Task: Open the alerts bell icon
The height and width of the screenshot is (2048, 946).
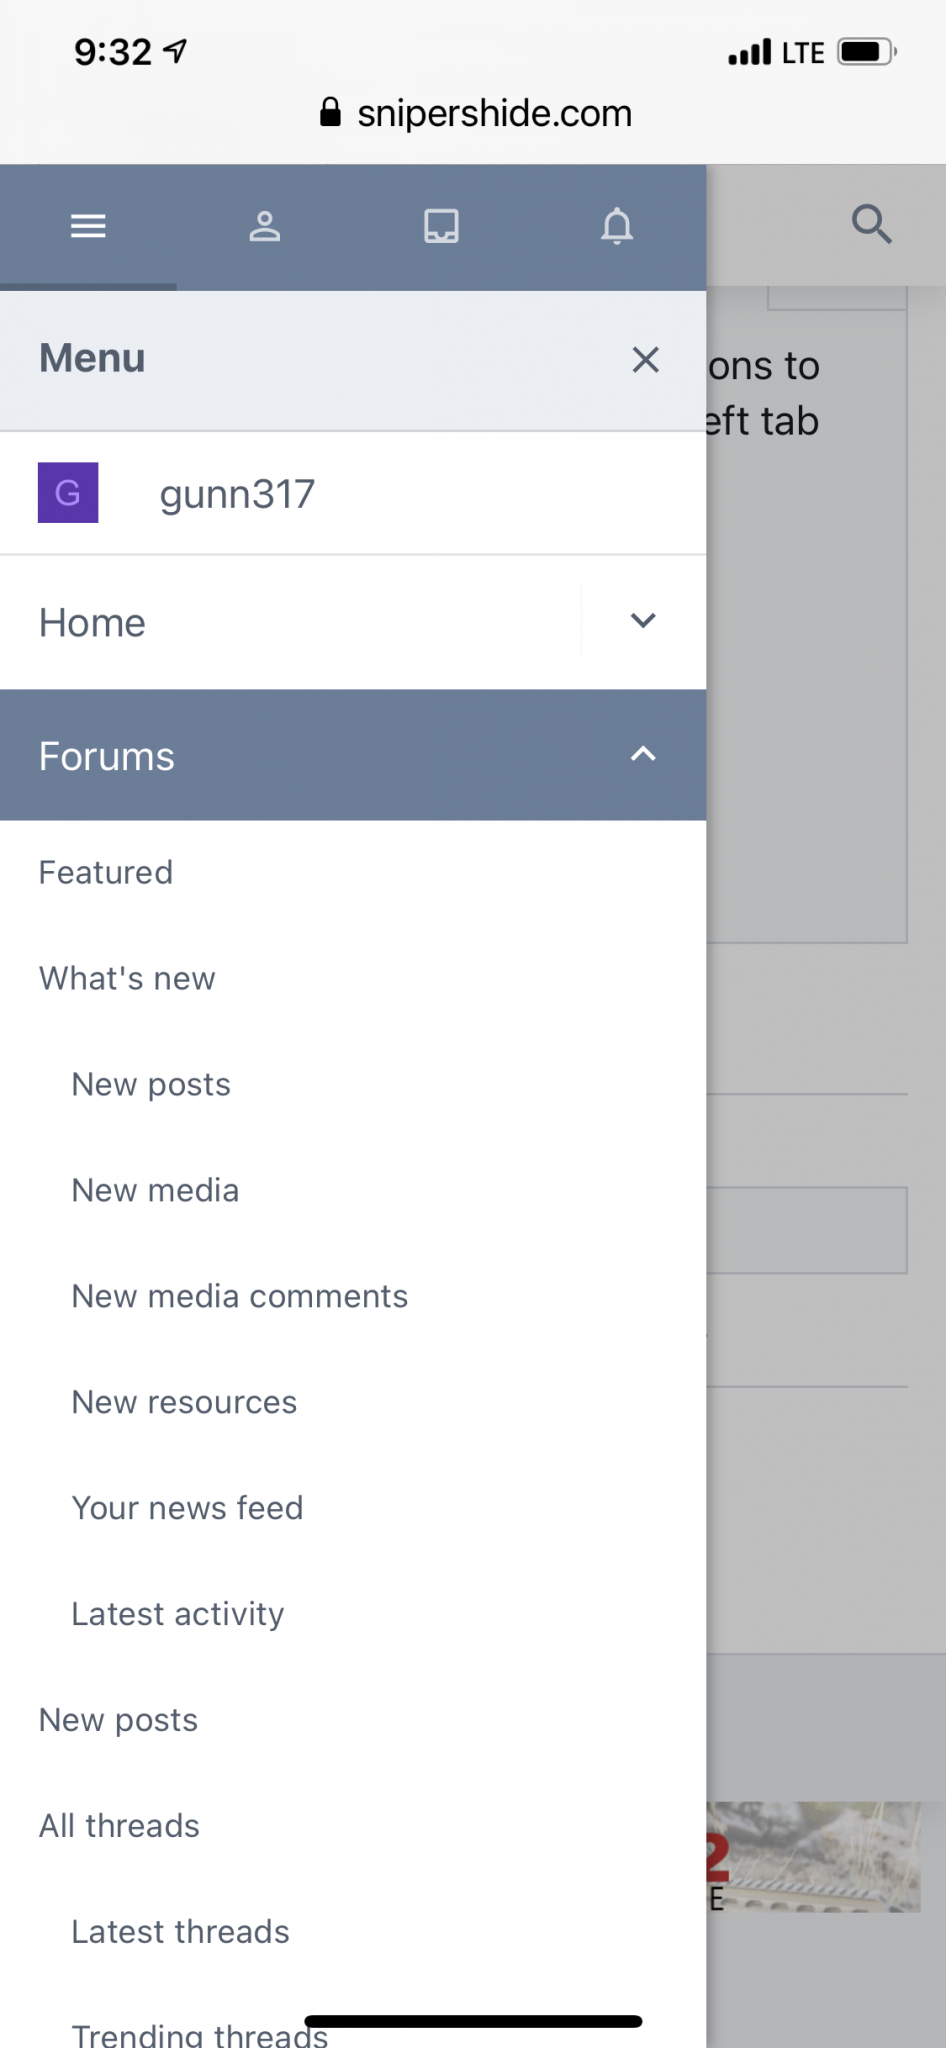Action: [617, 226]
